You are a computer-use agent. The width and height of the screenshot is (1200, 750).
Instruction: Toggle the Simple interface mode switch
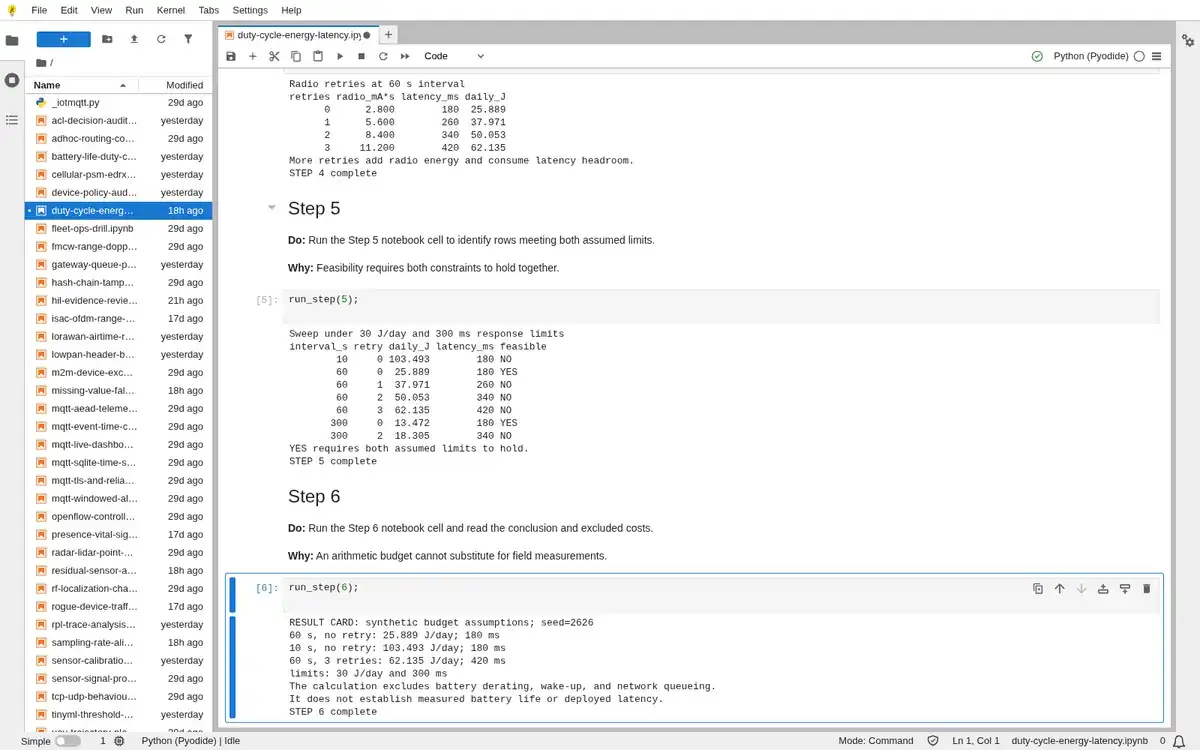click(67, 741)
